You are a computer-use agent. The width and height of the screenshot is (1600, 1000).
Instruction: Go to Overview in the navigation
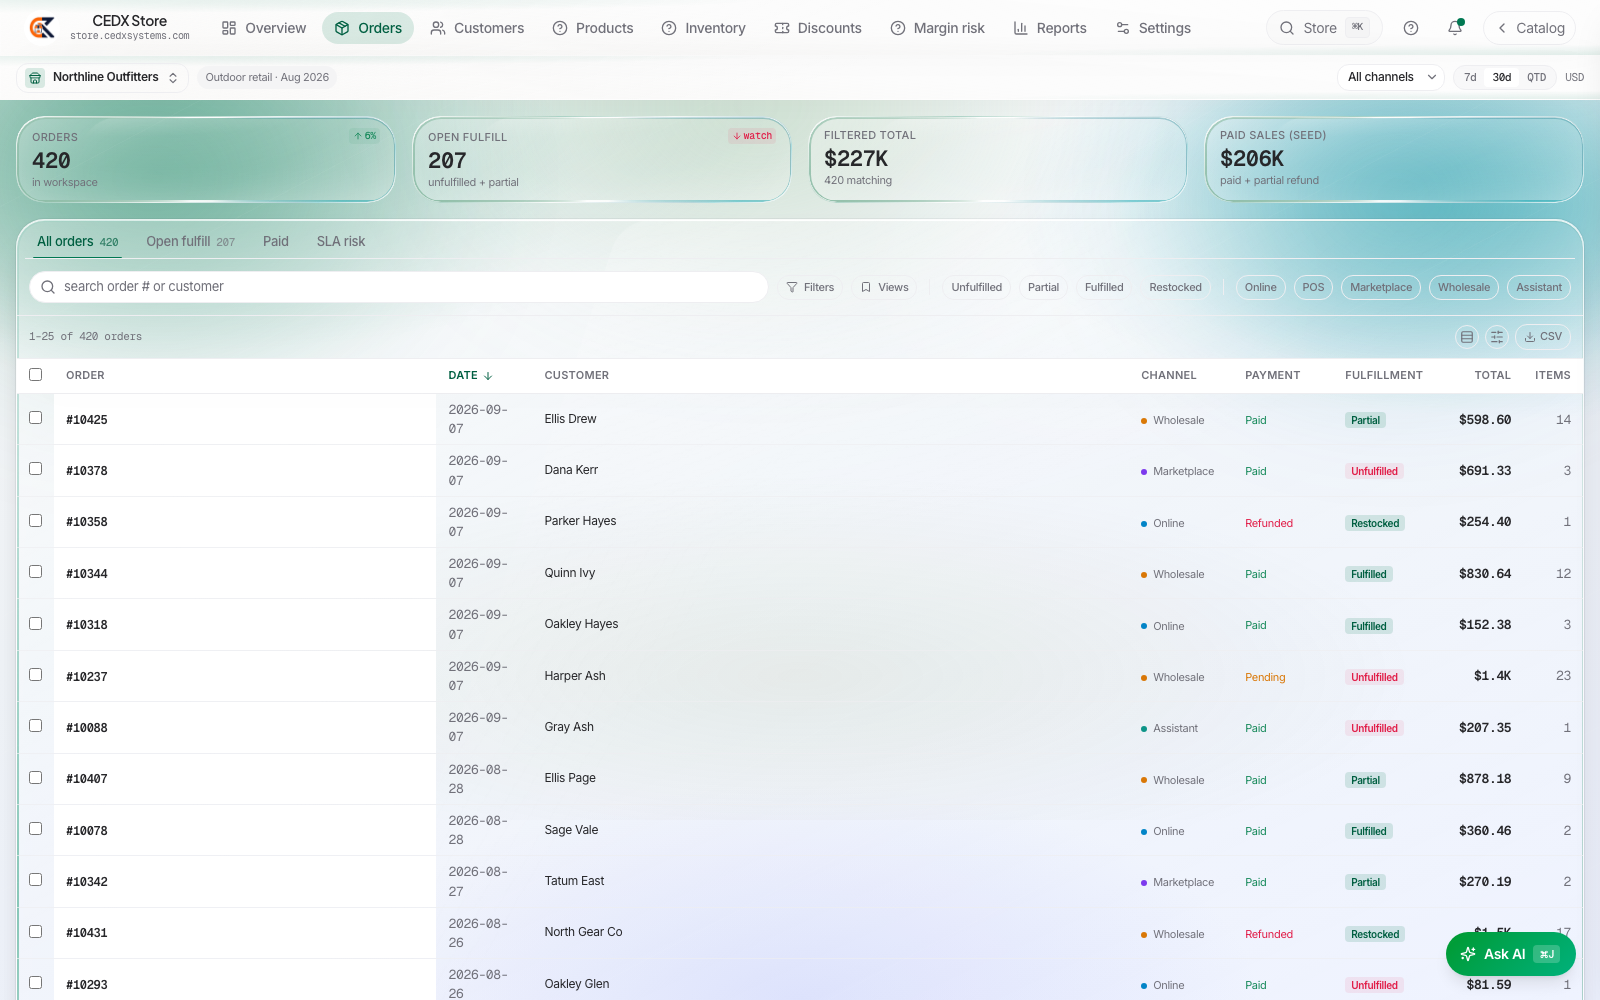pyautogui.click(x=264, y=28)
